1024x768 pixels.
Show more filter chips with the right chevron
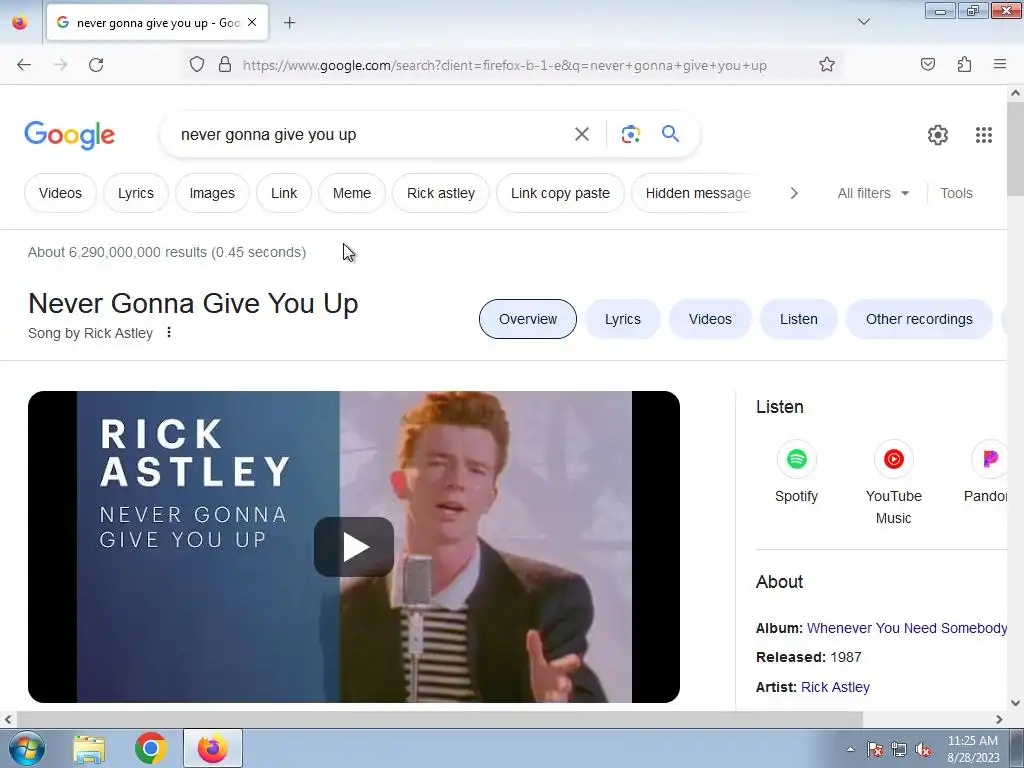pyautogui.click(x=794, y=193)
